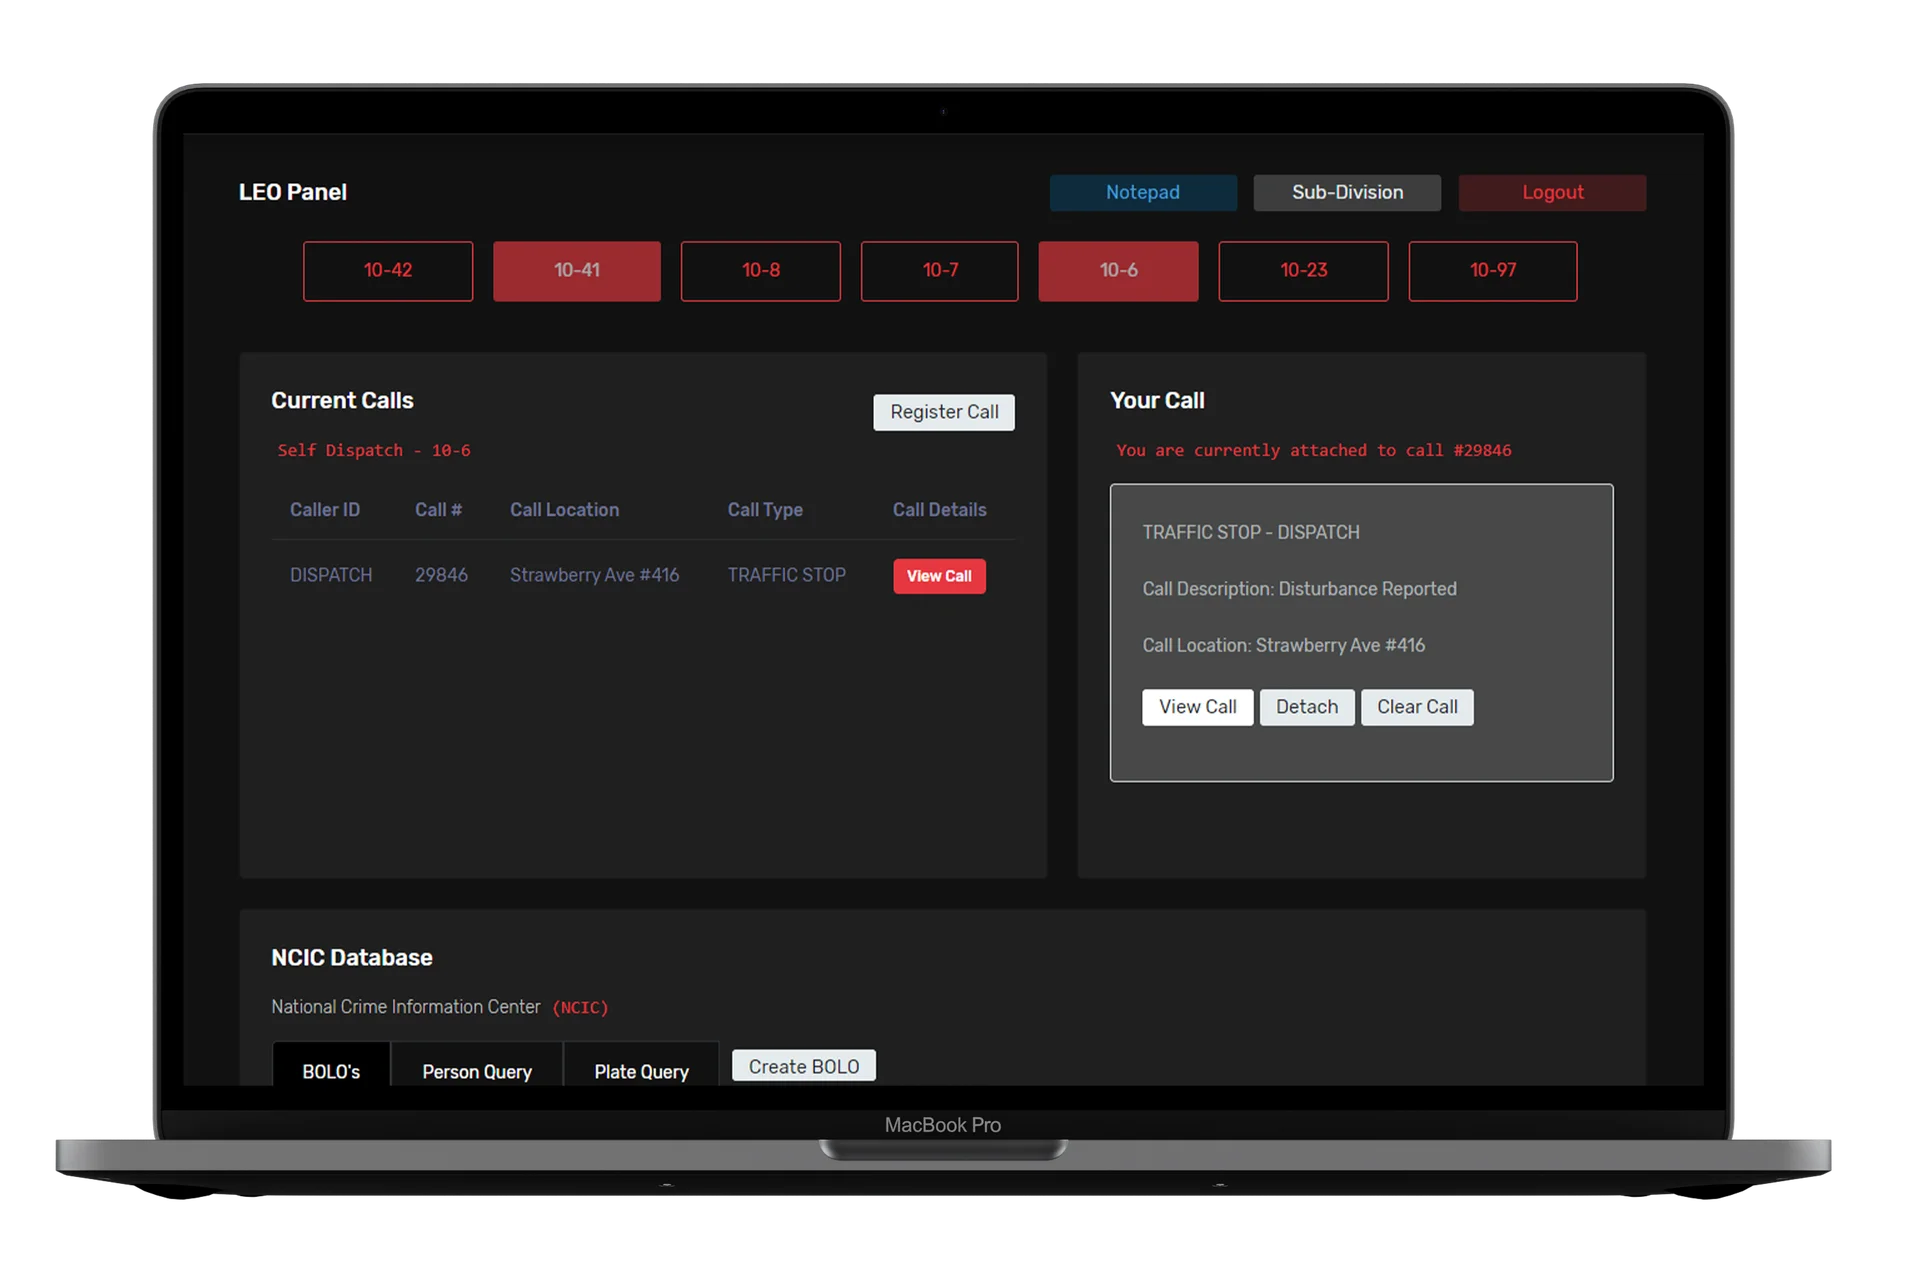This screenshot has width=1920, height=1269.
Task: View Call in the Your Call panel
Action: point(1196,707)
